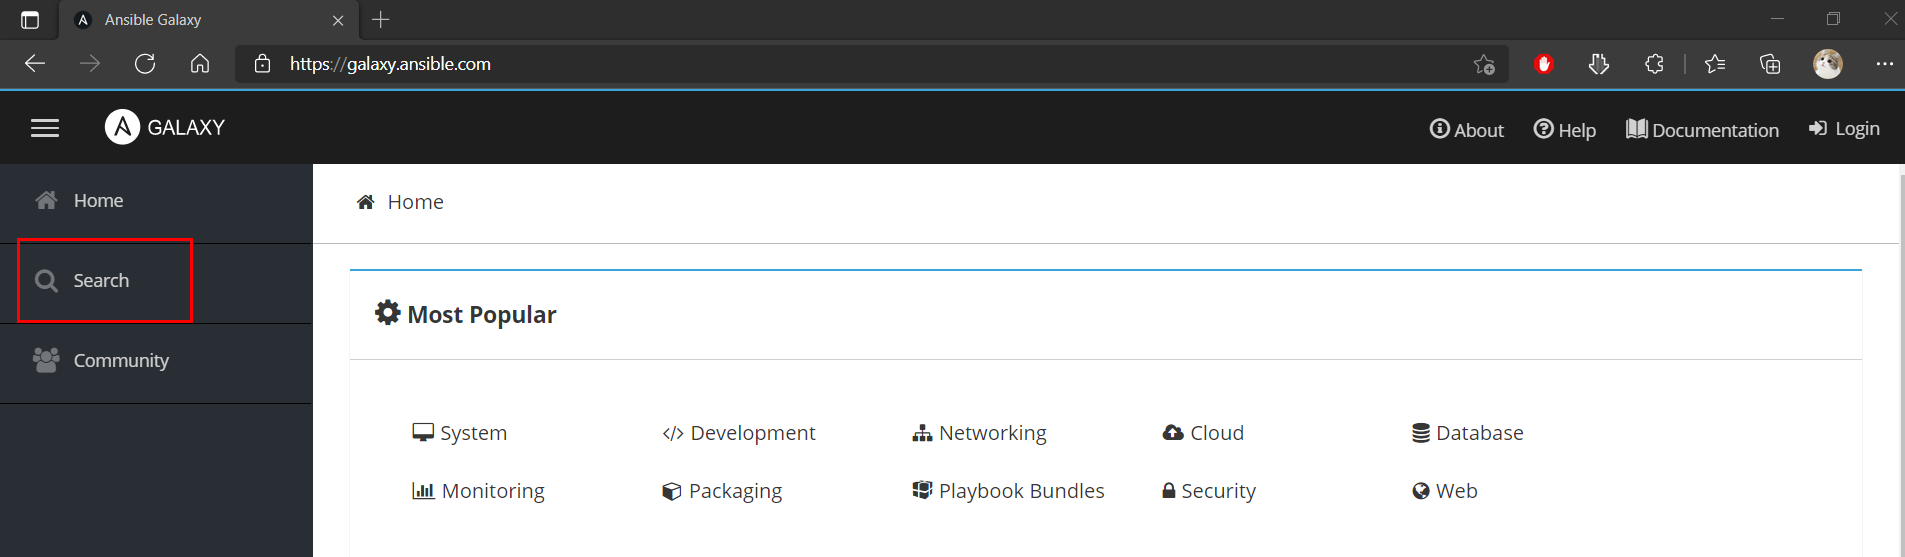Browse the Security category
The image size is (1905, 557).
coord(1209,491)
